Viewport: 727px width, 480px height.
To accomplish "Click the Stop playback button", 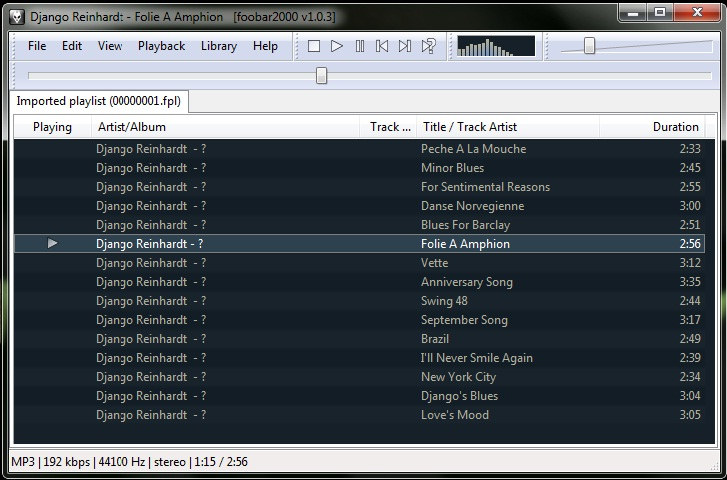I will pos(314,46).
